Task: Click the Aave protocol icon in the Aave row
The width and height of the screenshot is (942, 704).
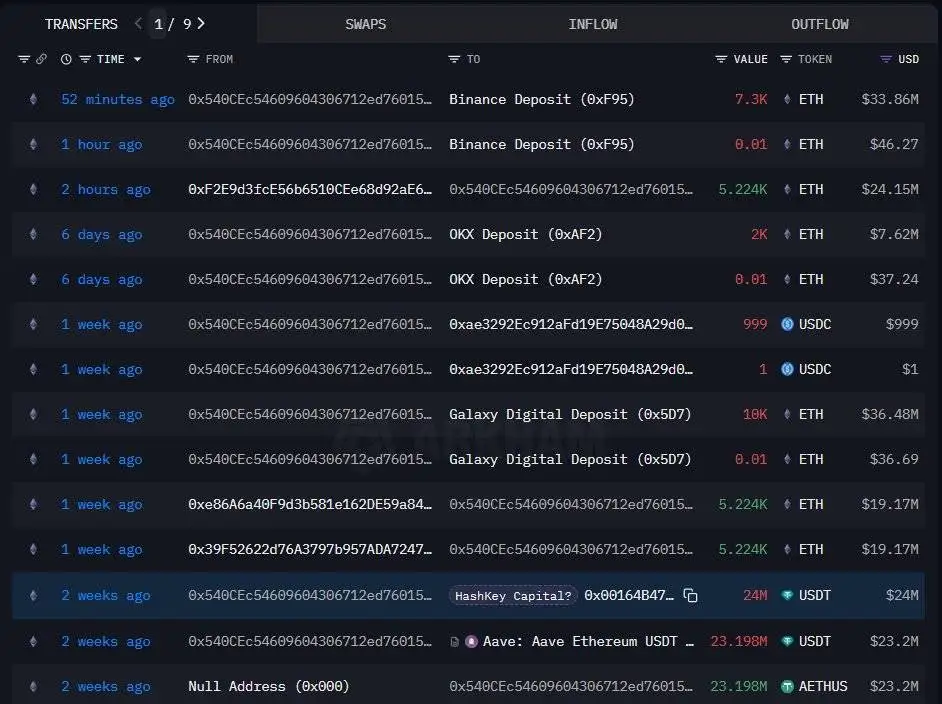Action: click(x=471, y=641)
